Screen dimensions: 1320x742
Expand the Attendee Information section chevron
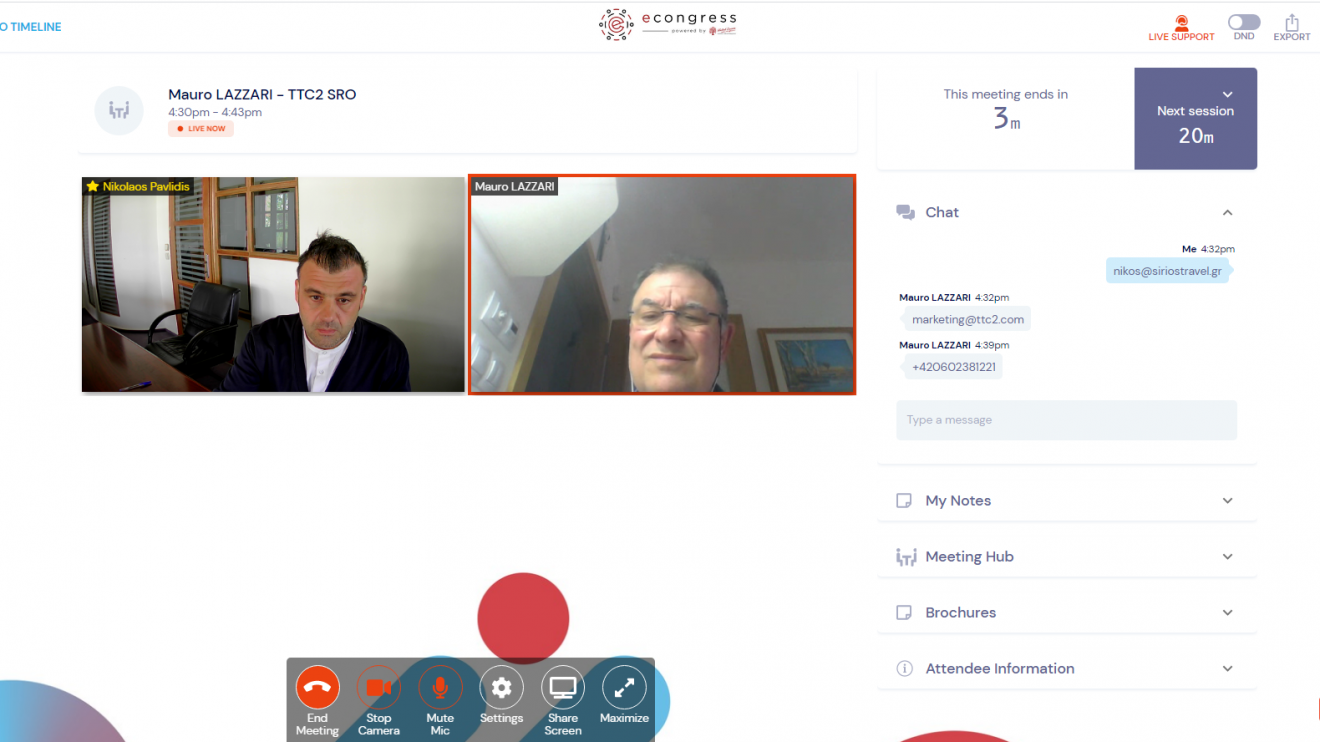(x=1228, y=669)
